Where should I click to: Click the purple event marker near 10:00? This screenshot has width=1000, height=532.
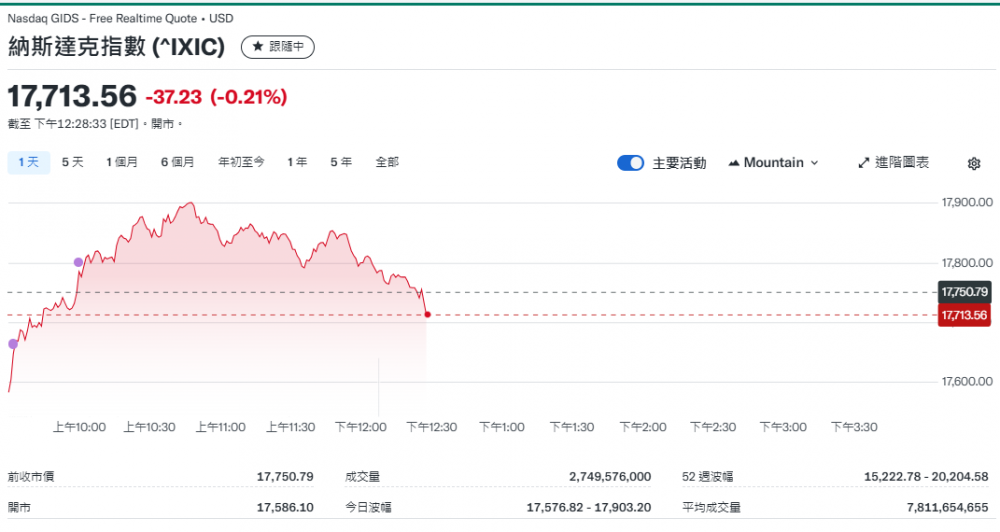tap(79, 262)
